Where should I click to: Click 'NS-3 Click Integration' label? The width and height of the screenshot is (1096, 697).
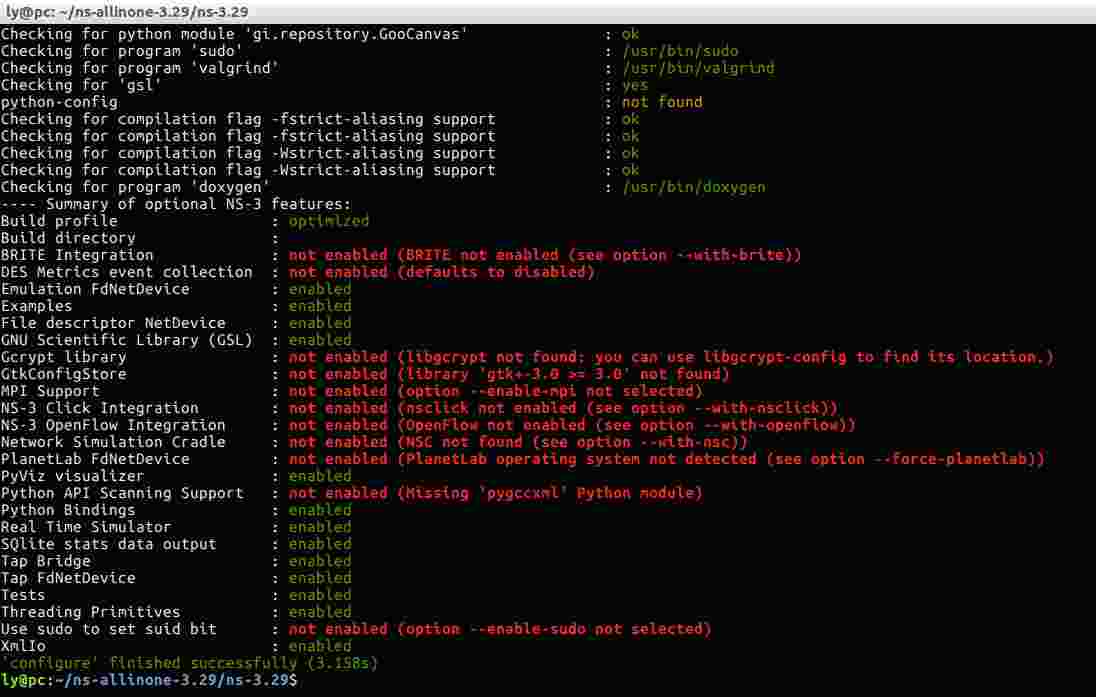99,408
